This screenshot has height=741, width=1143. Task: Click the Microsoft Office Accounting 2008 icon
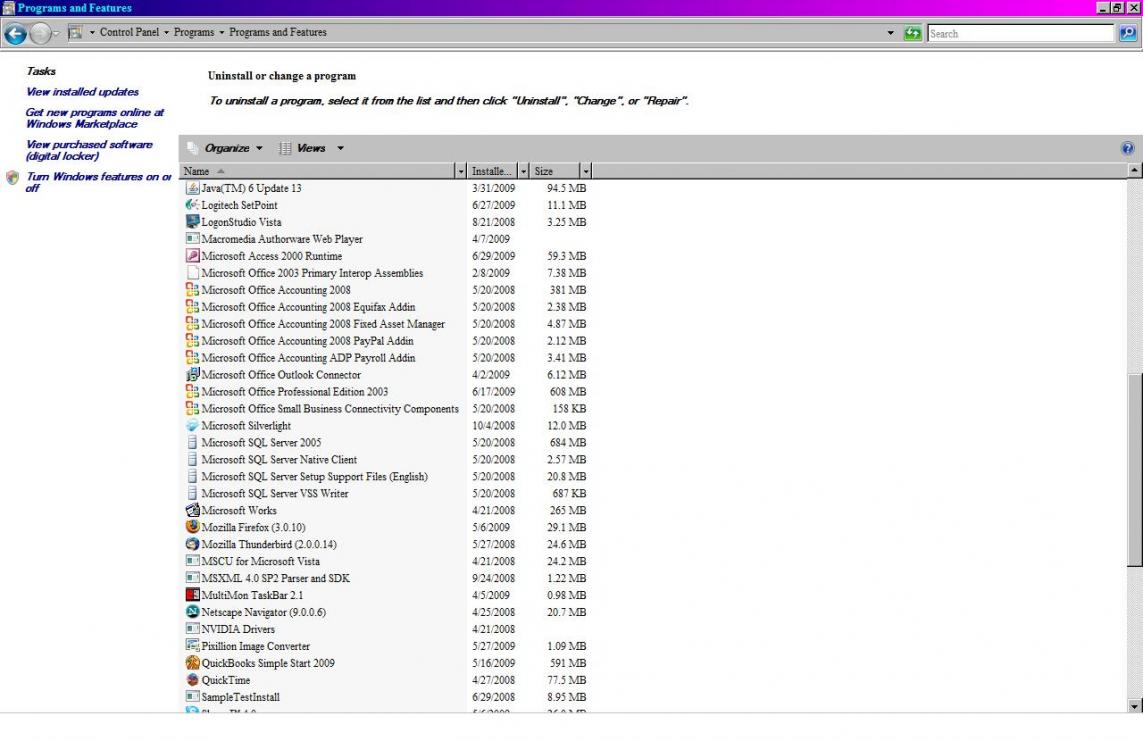pos(192,289)
